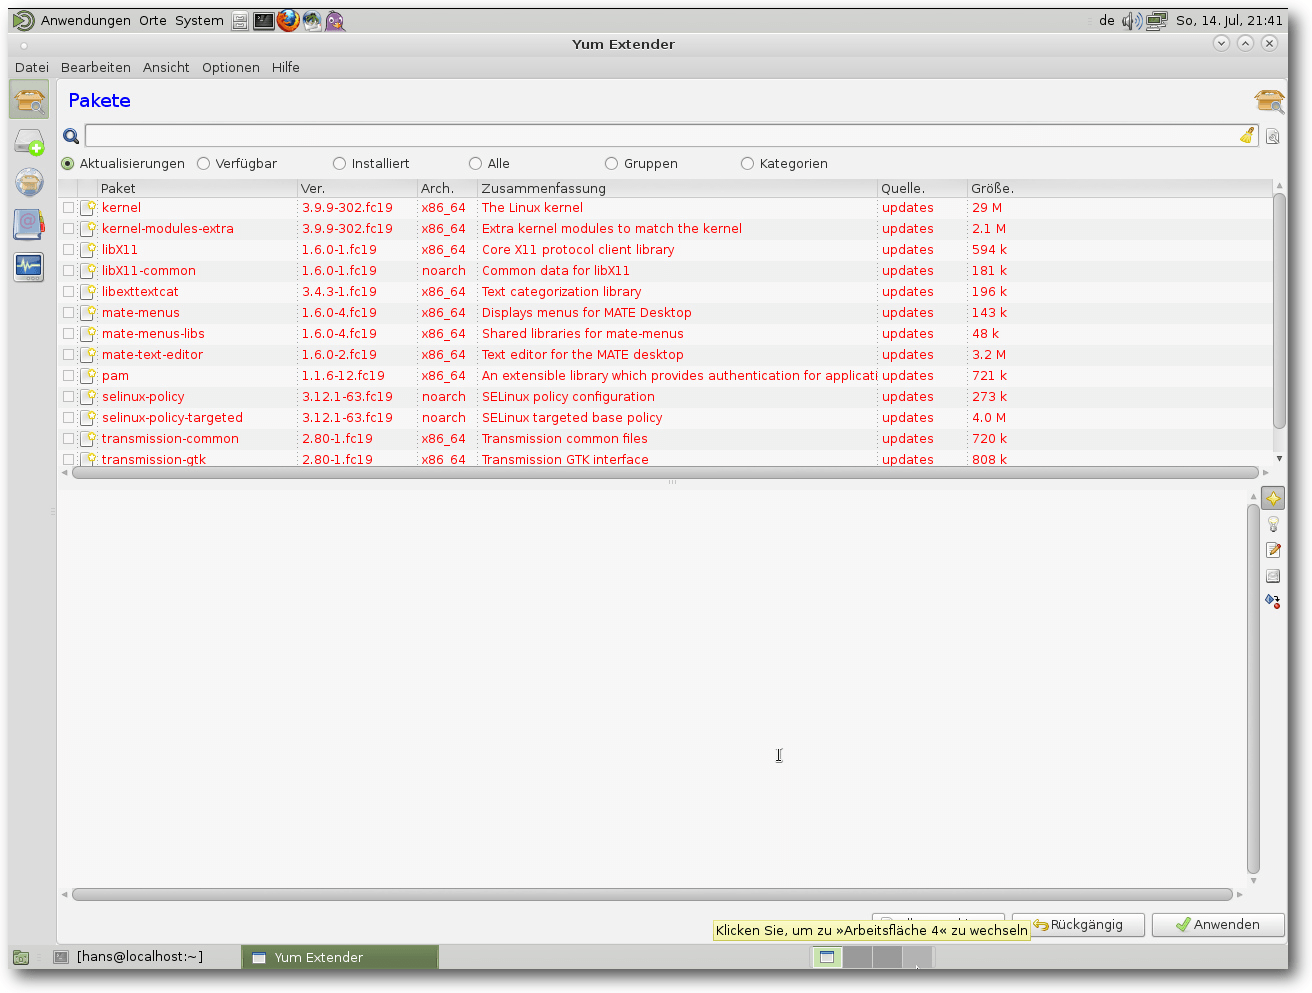This screenshot has height=993, width=1312.
Task: Click package list vertical scrollbar
Action: [1279, 310]
